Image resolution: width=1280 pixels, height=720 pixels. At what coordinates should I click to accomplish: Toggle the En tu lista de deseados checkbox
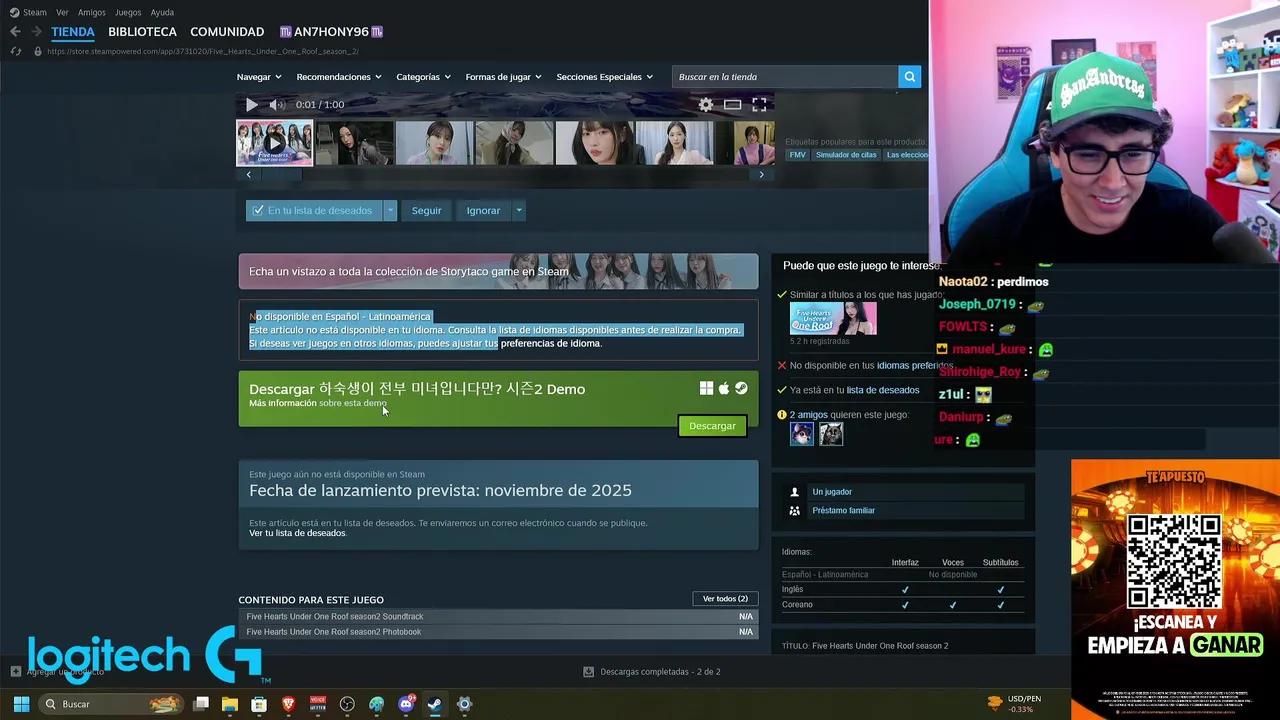(x=258, y=210)
